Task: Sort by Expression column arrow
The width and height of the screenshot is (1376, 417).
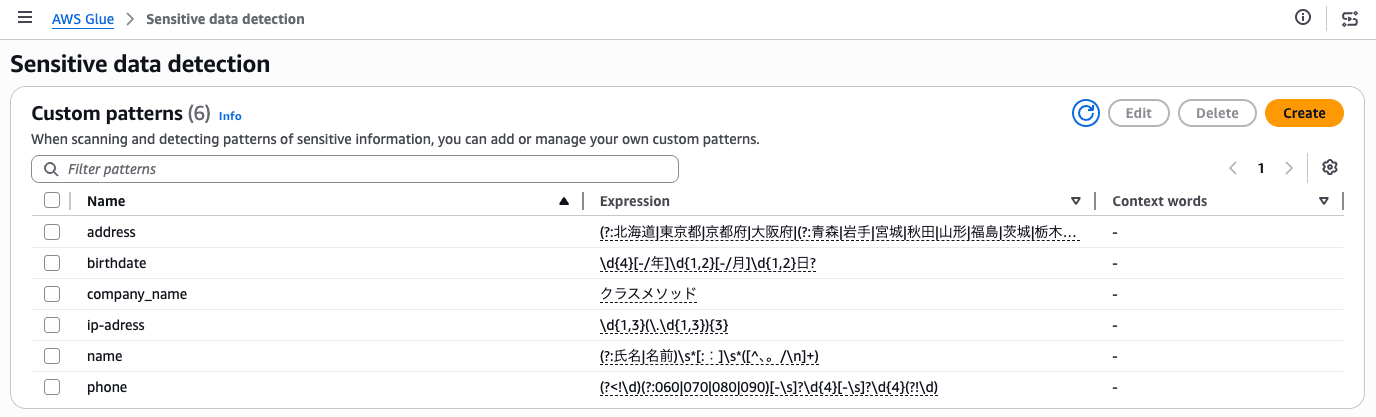Action: (x=1076, y=201)
